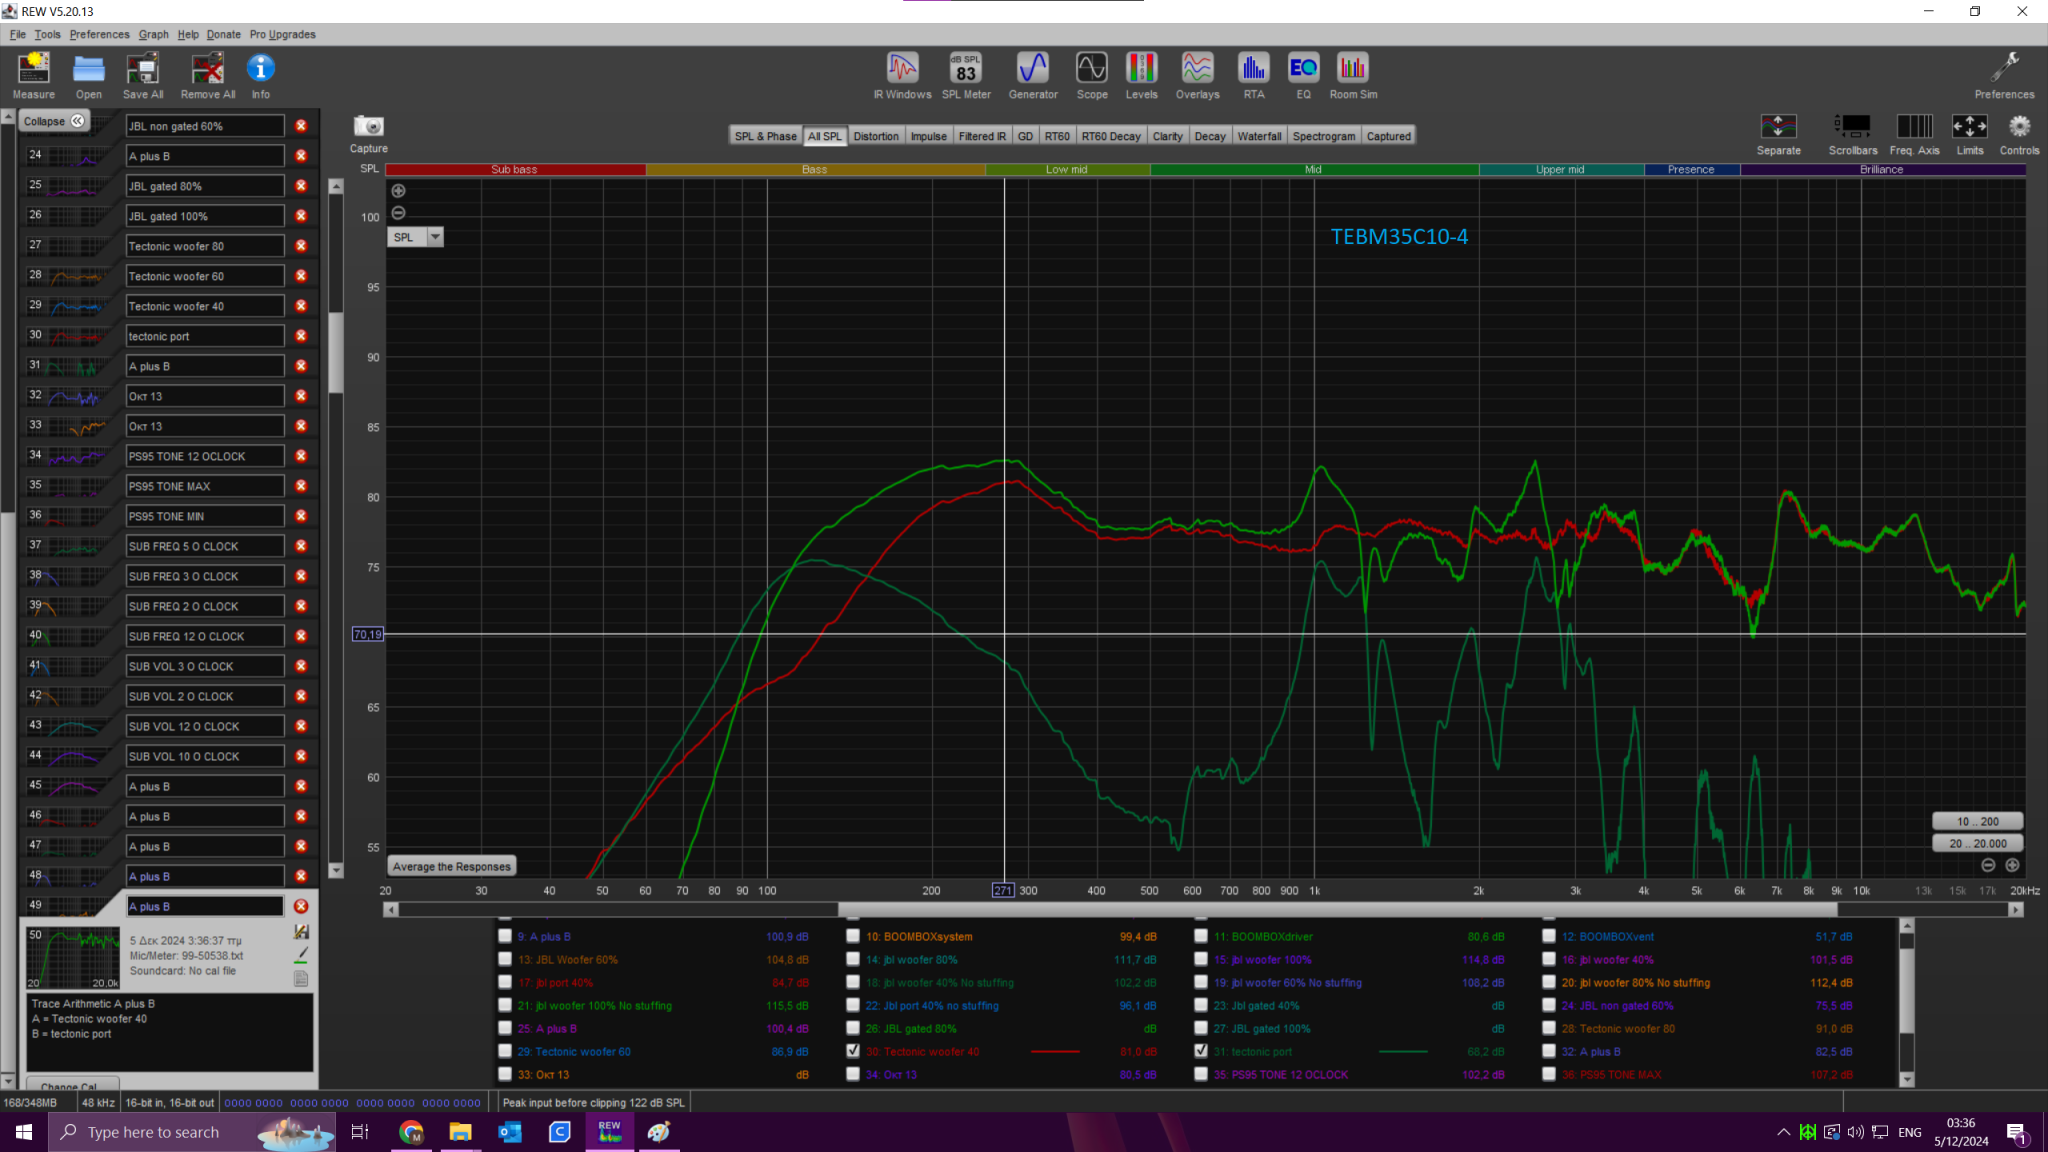Click the horizontal graph scrollbar thumb
The width and height of the screenshot is (2048, 1152).
click(1337, 910)
